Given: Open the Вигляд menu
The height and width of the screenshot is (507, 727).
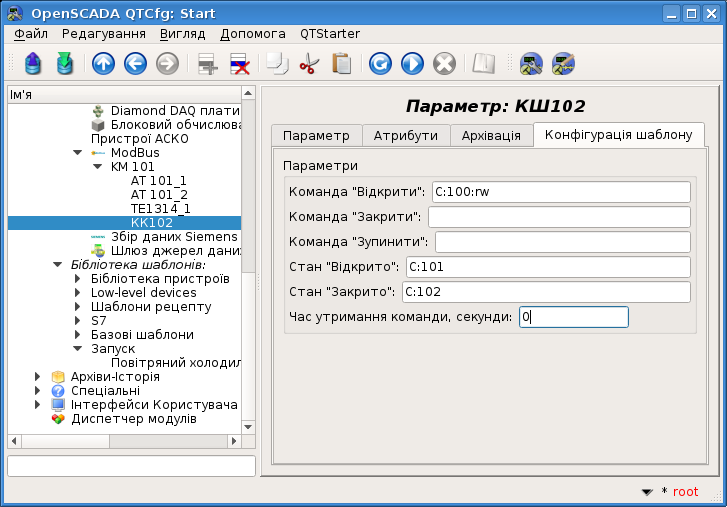Looking at the screenshot, I should [182, 34].
